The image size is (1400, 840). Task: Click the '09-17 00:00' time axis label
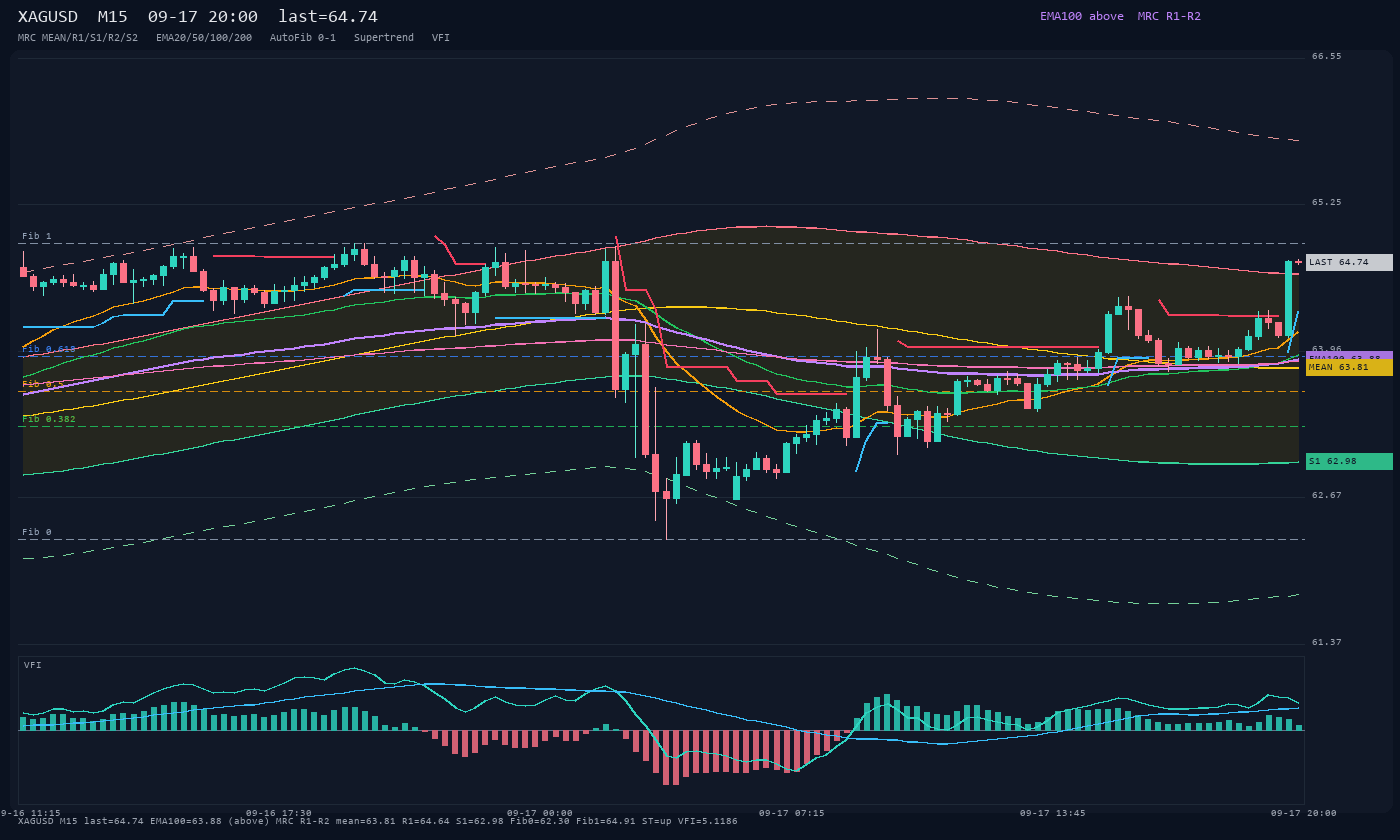pyautogui.click(x=540, y=813)
